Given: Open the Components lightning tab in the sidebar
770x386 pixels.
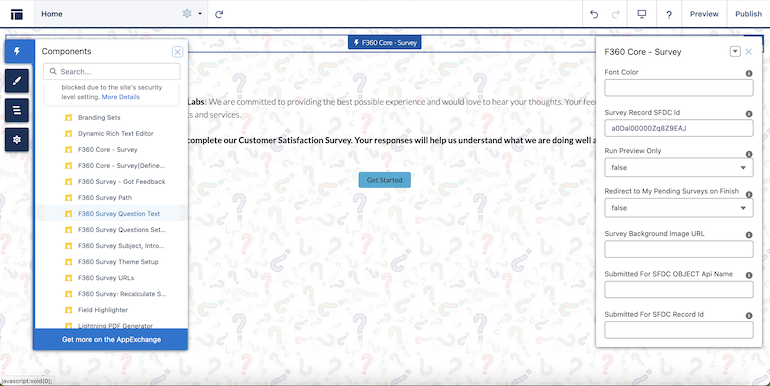Looking at the screenshot, I should tap(17, 51).
